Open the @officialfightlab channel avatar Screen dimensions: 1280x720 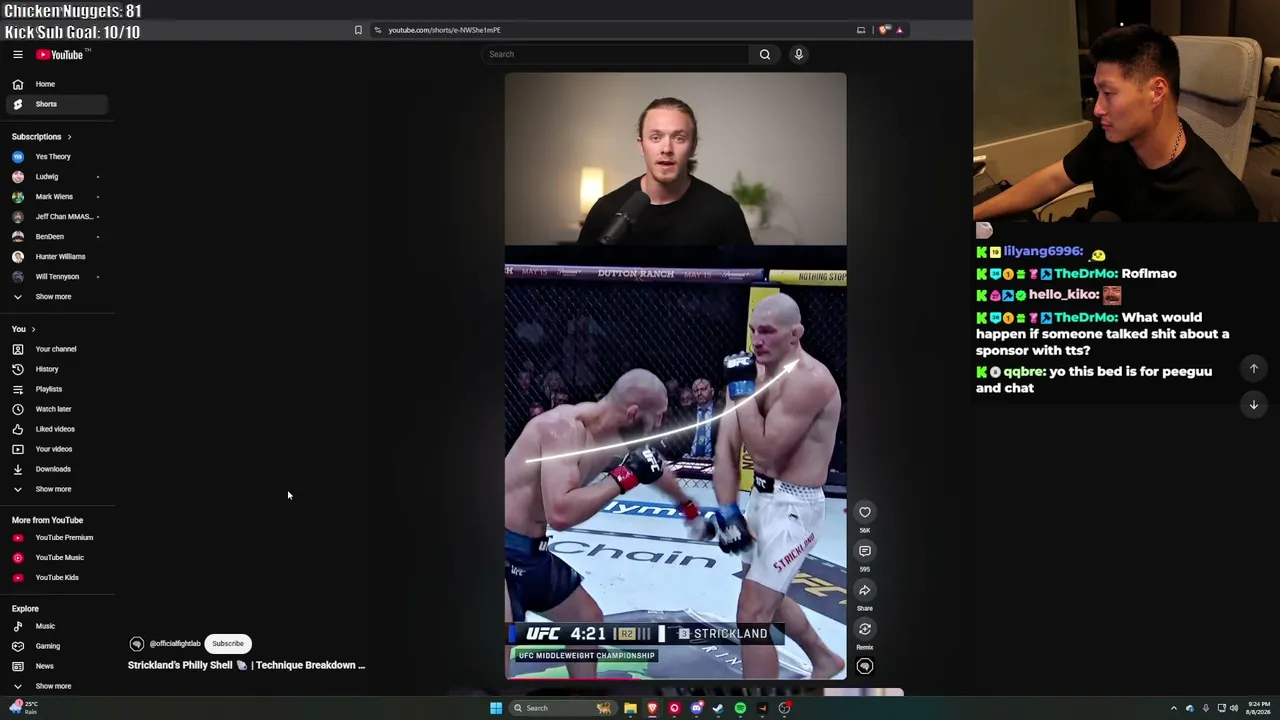coord(137,644)
